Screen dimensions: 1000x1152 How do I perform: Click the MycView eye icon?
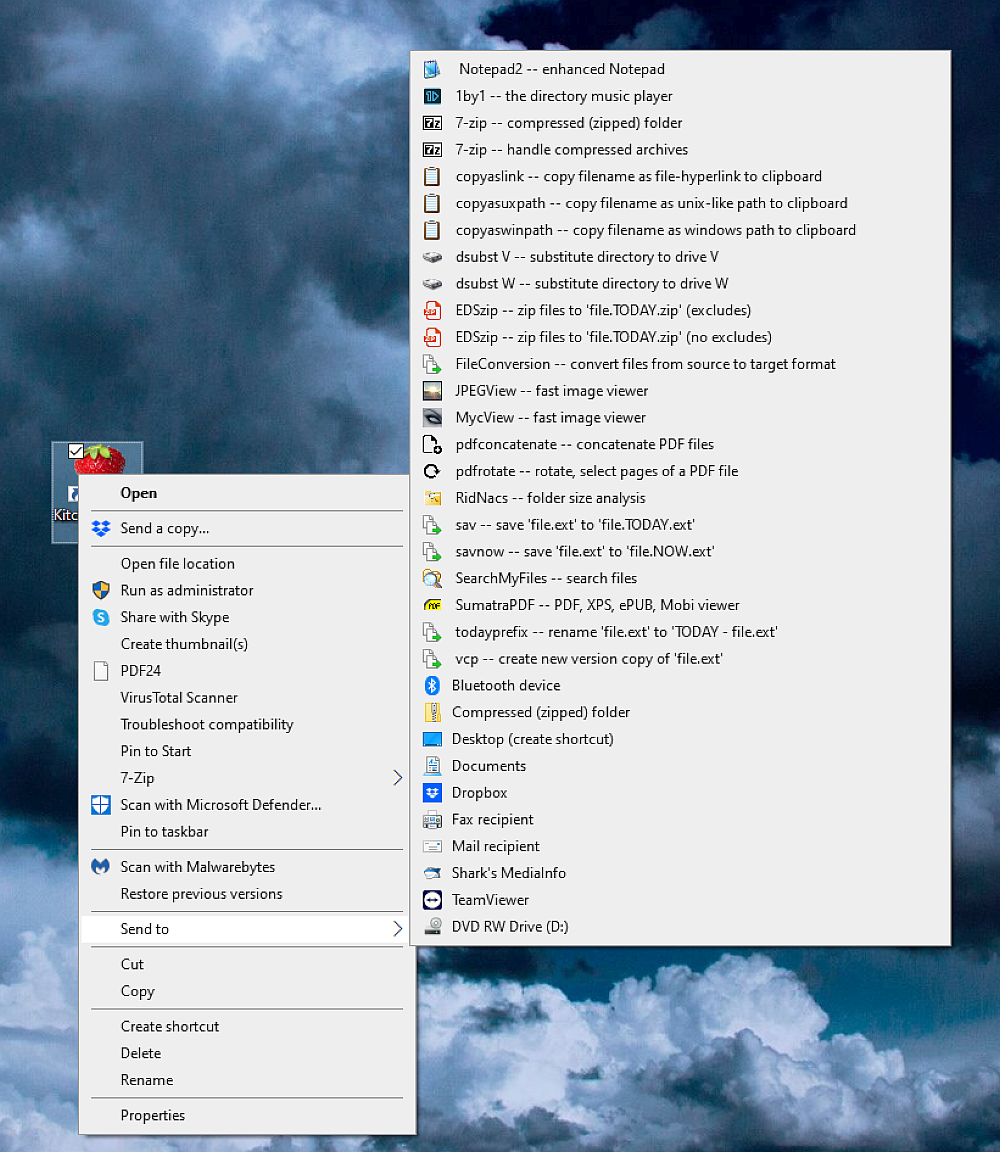(432, 418)
